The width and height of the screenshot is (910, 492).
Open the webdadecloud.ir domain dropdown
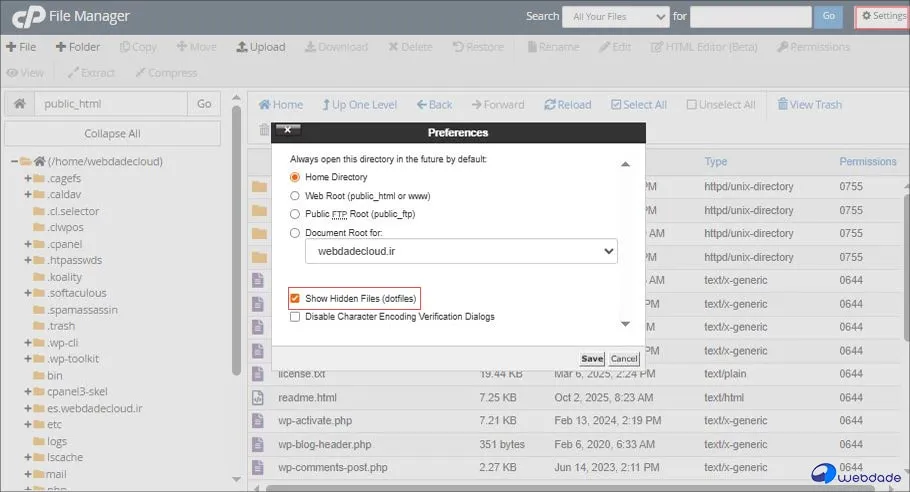tap(461, 252)
